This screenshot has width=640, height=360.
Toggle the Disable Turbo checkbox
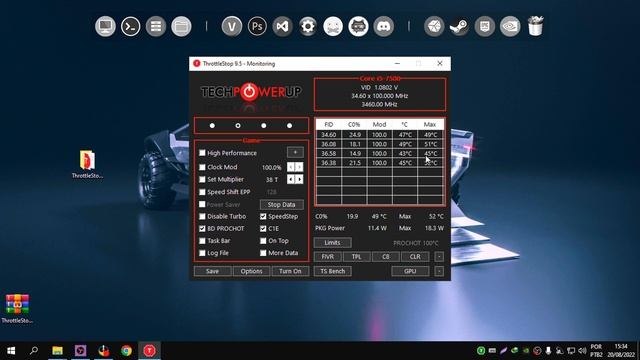click(x=202, y=216)
